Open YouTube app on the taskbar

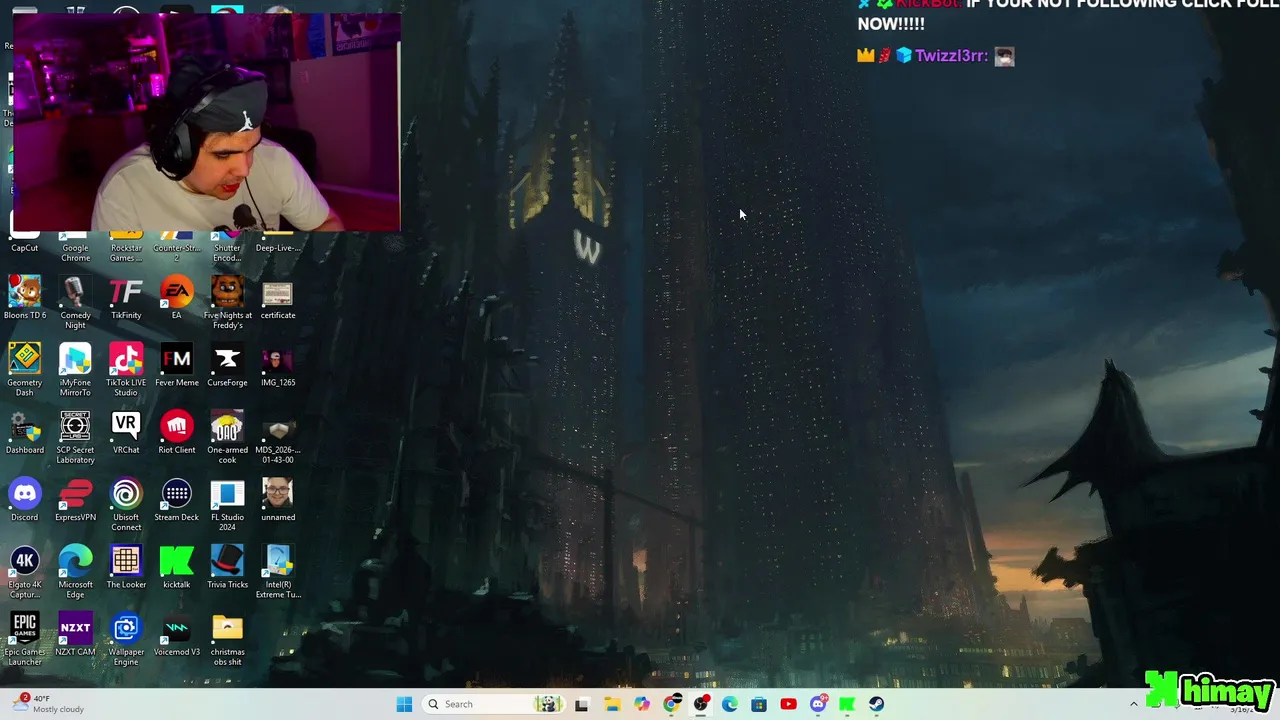tap(788, 704)
